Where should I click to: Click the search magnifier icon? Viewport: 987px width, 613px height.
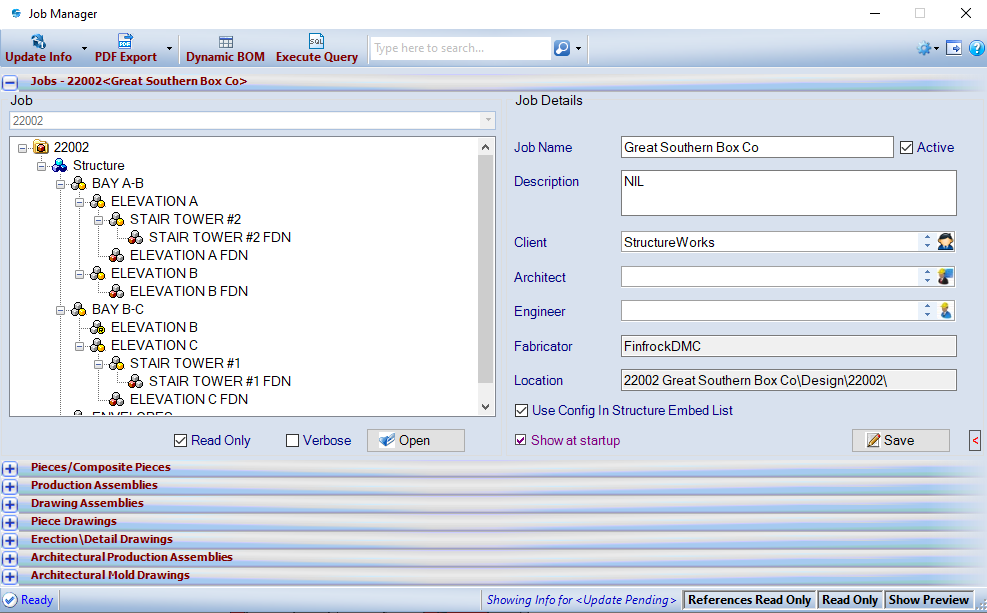coord(562,48)
